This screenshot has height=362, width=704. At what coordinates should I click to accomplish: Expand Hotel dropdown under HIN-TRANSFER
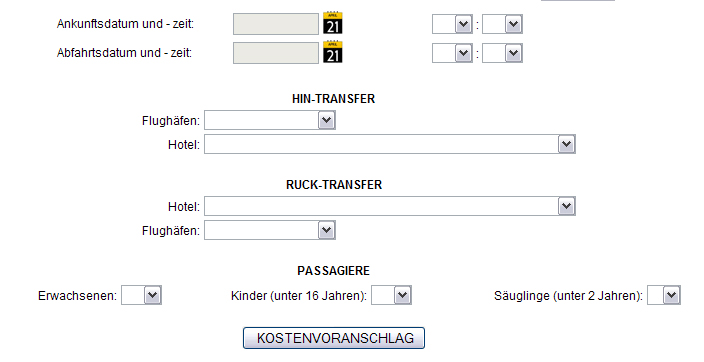(x=390, y=144)
